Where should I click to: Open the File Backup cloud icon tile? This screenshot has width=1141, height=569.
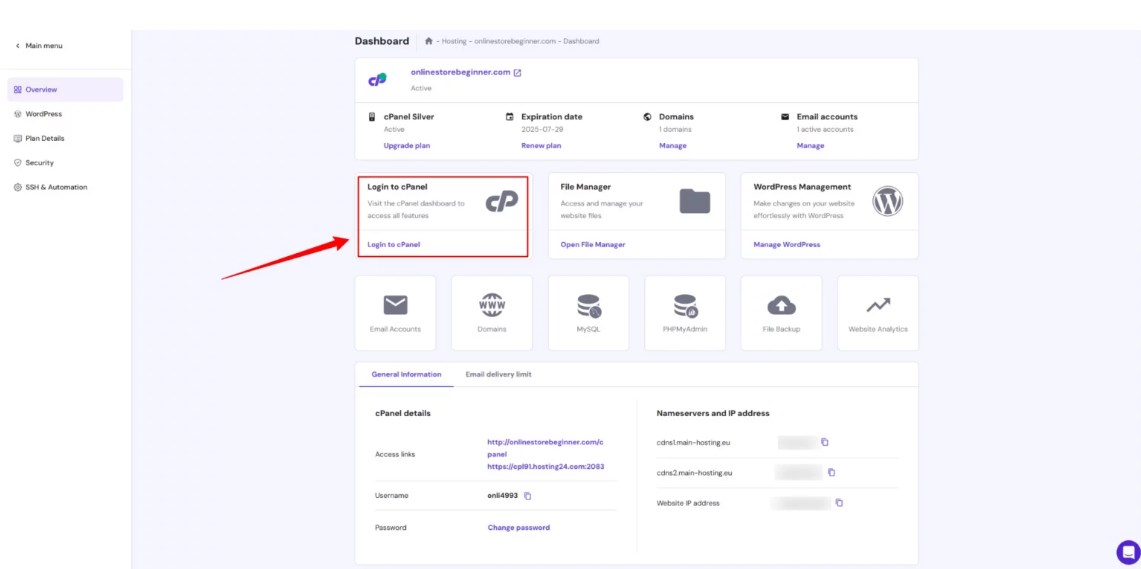click(x=781, y=312)
